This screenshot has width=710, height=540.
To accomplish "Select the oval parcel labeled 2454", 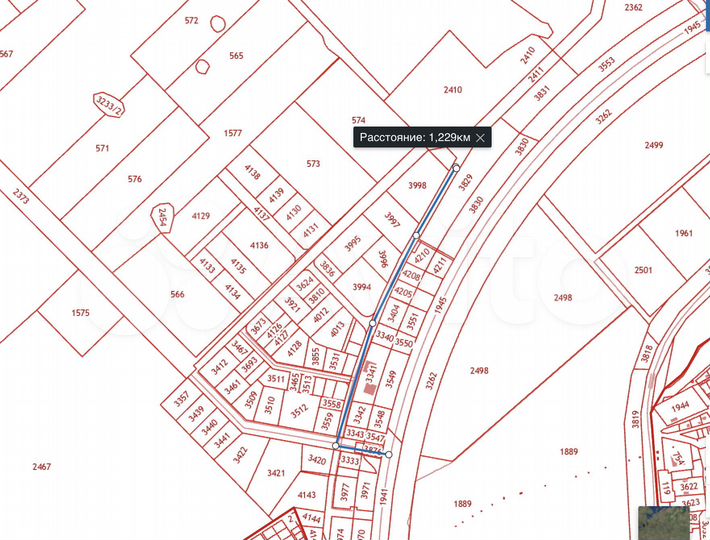I will click(x=163, y=218).
